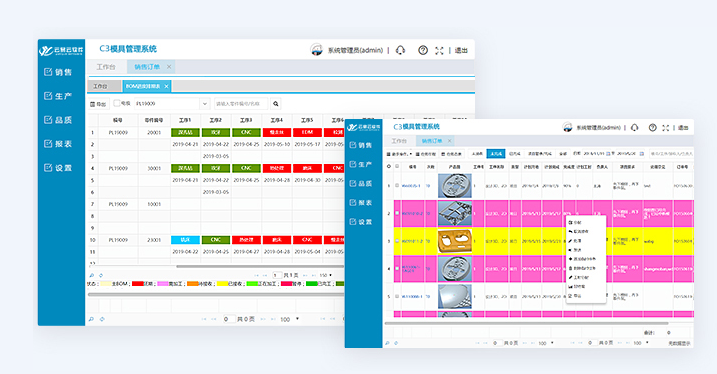Click the help question mark icon, left window
Viewport: 717px width, 374px height.
click(423, 50)
